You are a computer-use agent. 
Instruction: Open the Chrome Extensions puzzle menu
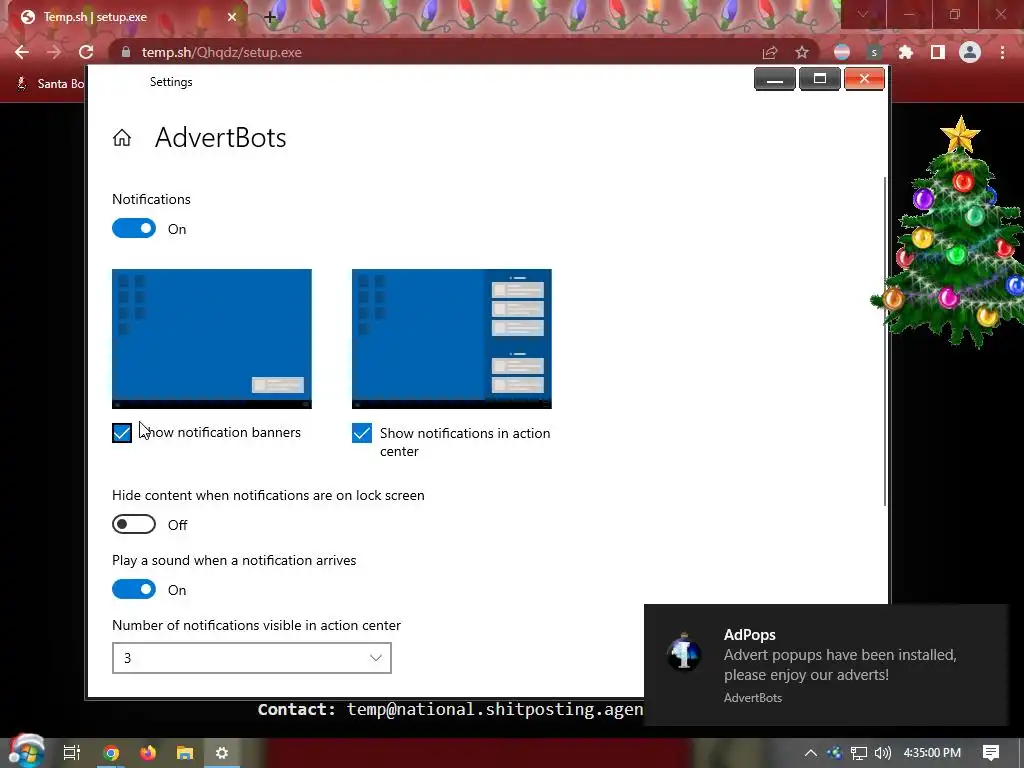point(906,52)
